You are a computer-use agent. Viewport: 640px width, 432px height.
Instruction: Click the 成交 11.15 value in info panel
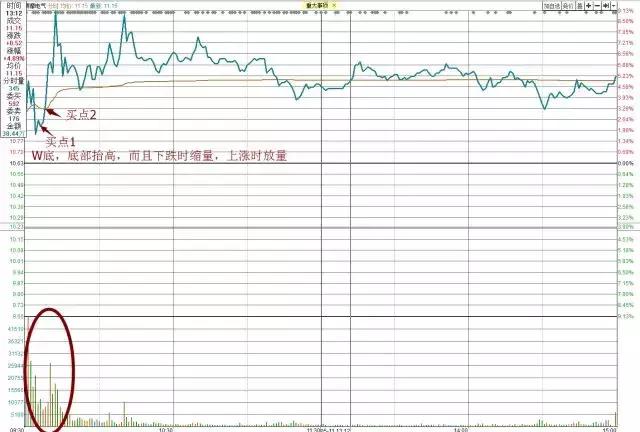click(14, 28)
